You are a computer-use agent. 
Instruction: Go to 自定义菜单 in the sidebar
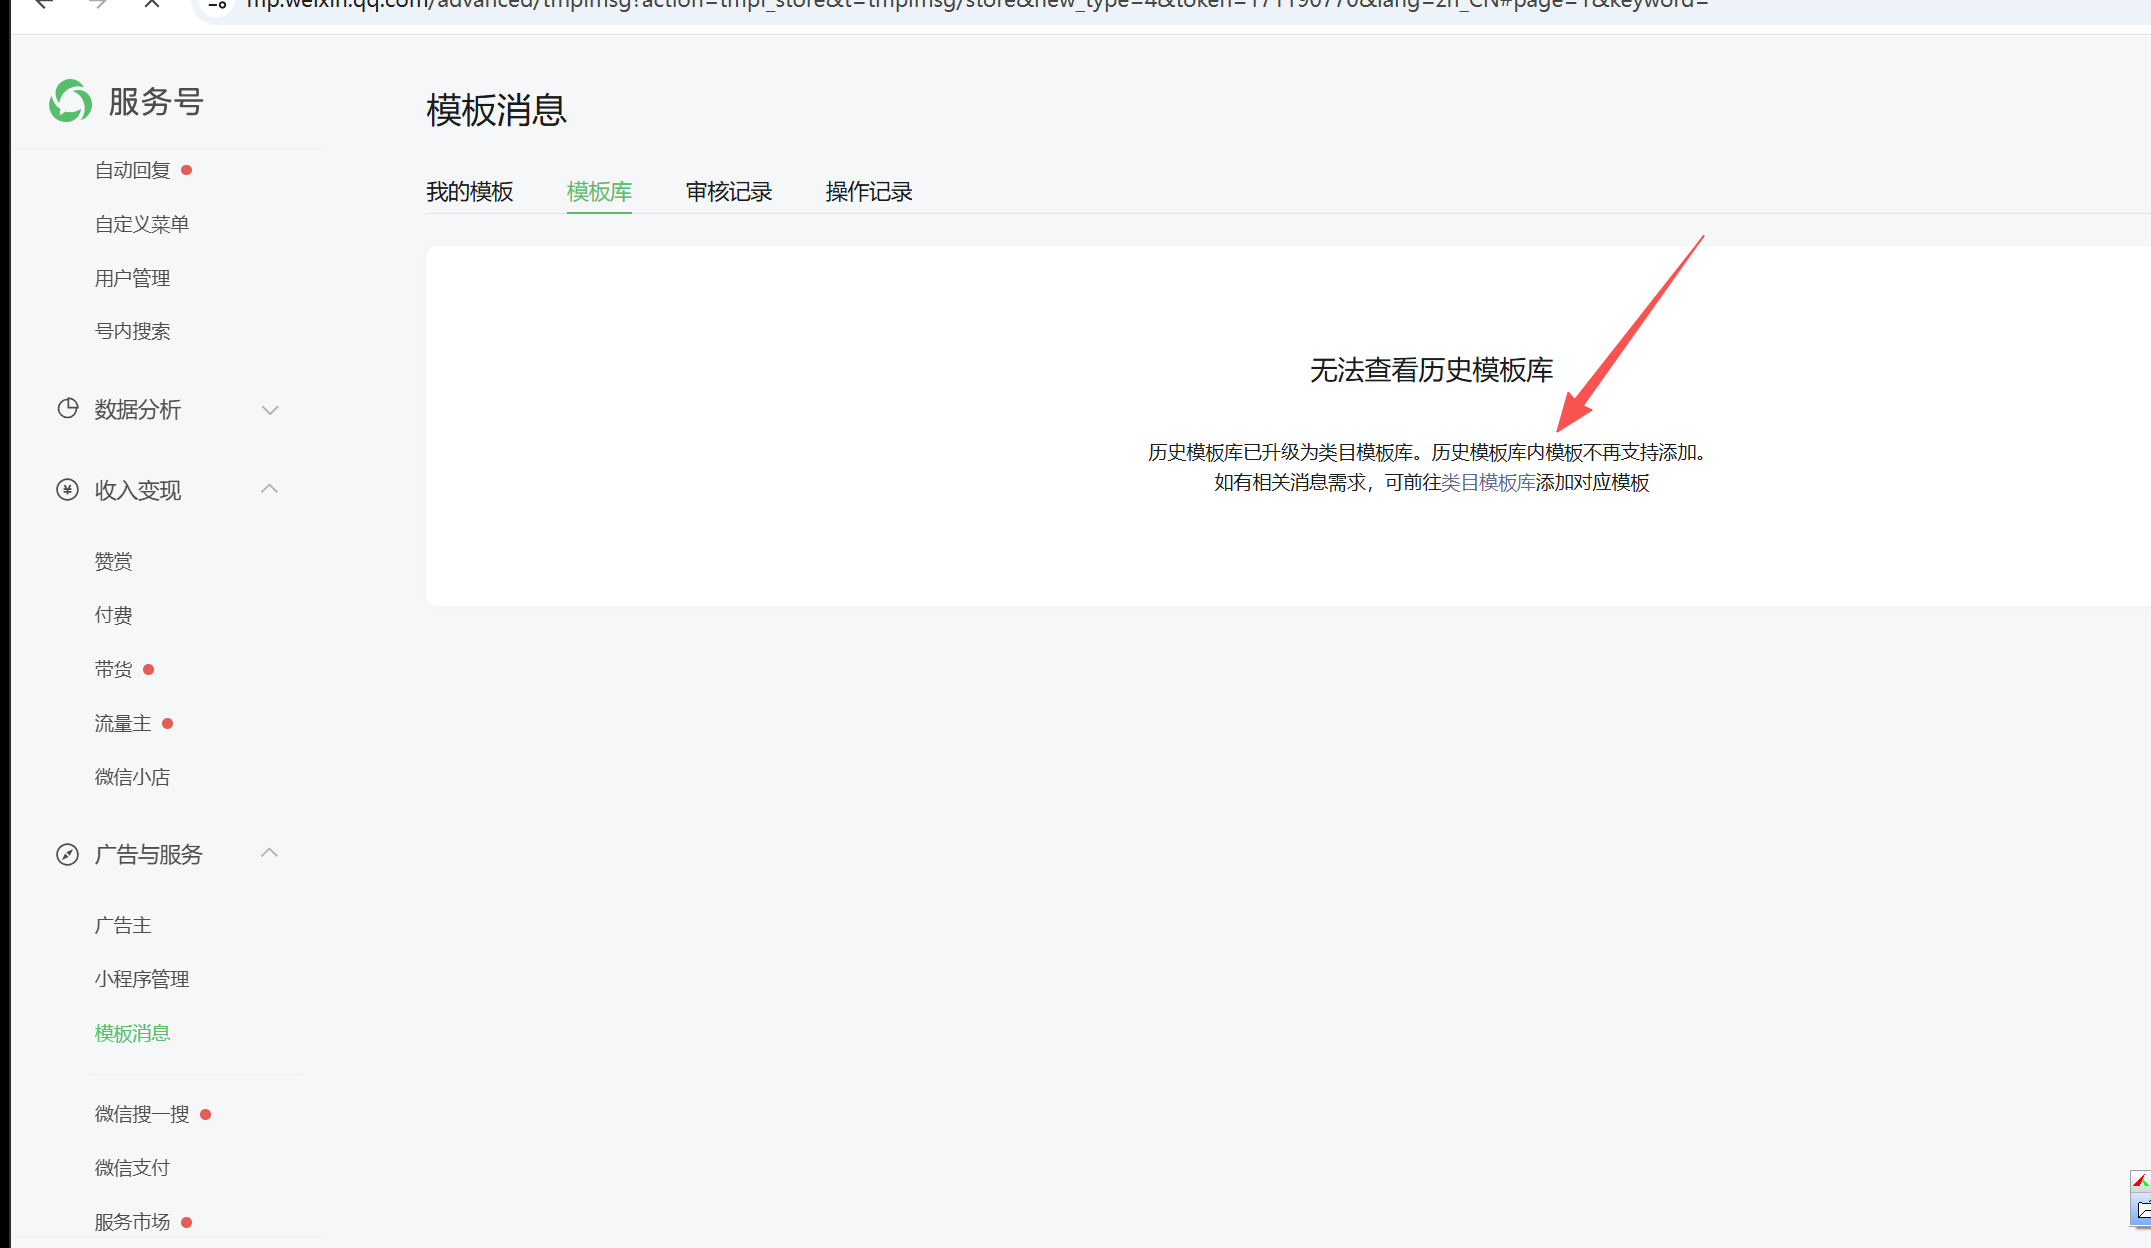pos(141,225)
